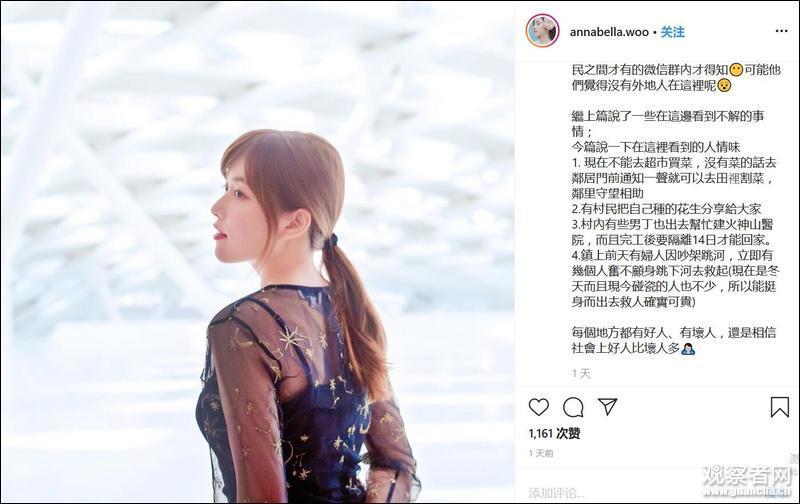Click the 1 天前 post date

[x=541, y=453]
